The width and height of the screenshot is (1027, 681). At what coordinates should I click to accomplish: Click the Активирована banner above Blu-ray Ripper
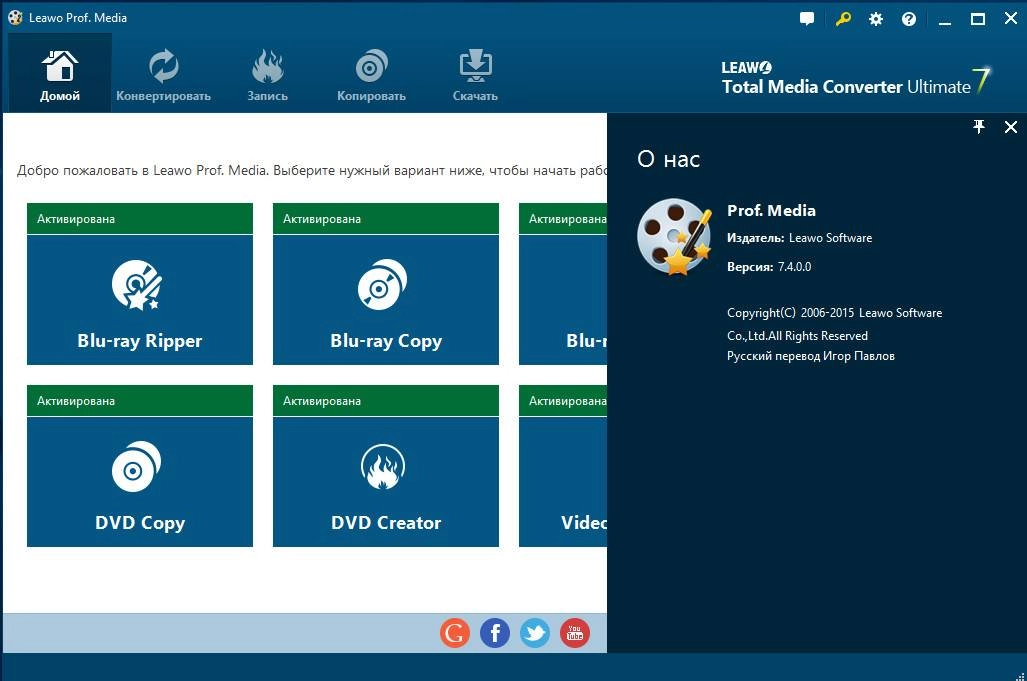[140, 219]
